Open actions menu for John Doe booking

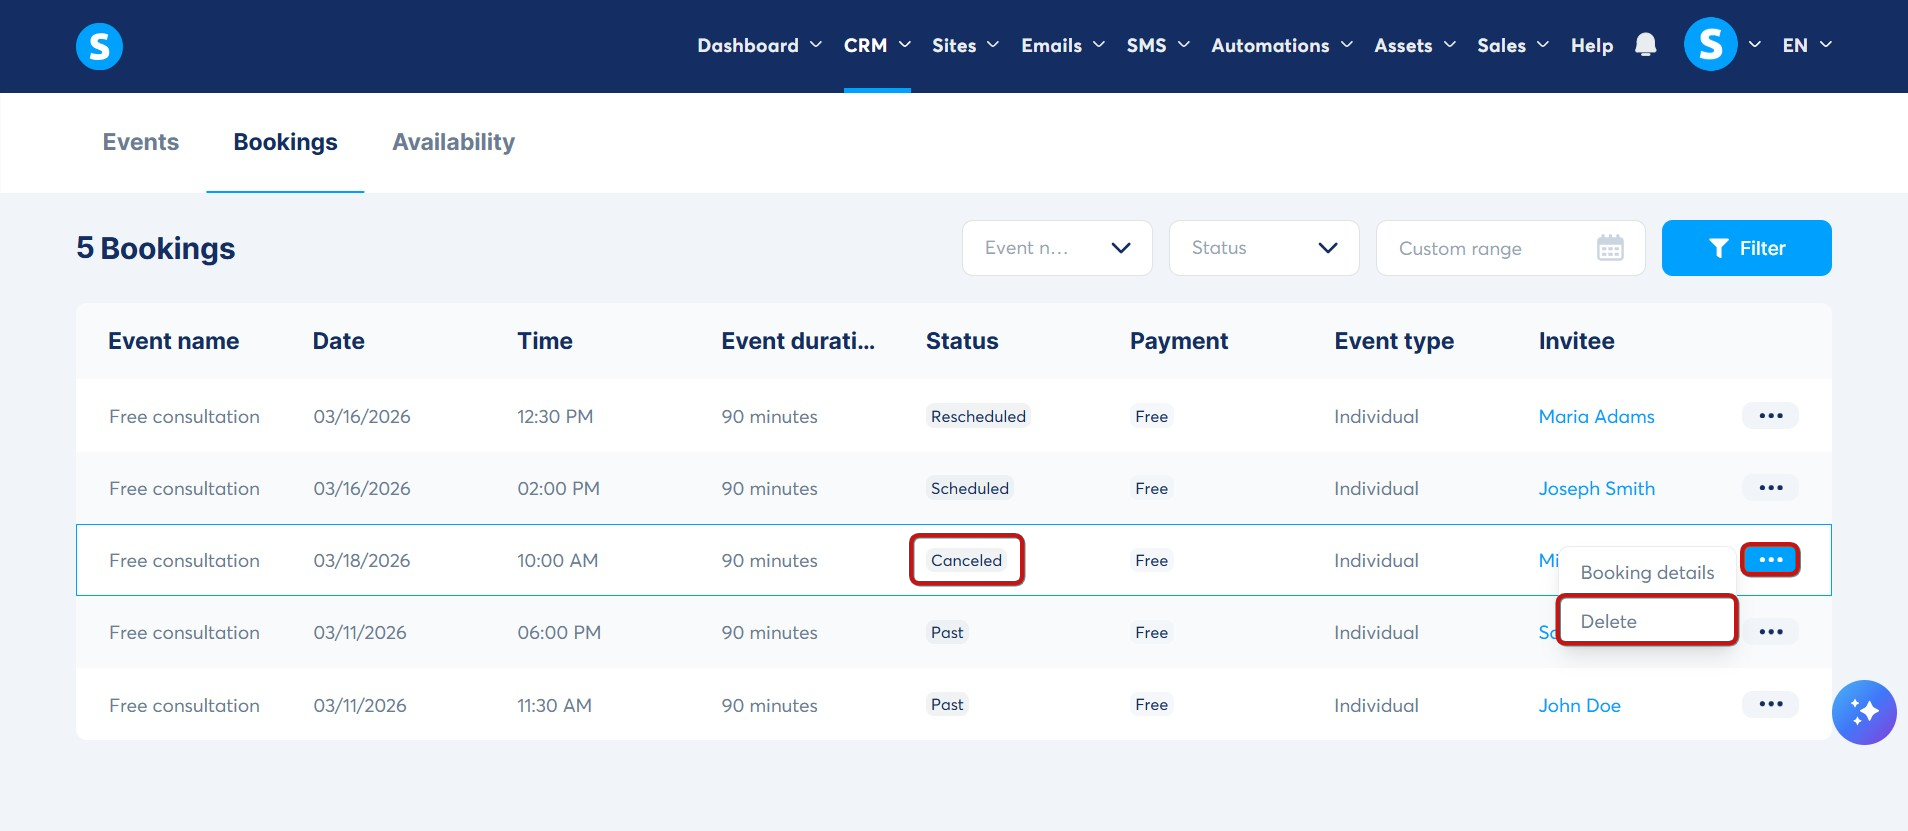point(1770,704)
